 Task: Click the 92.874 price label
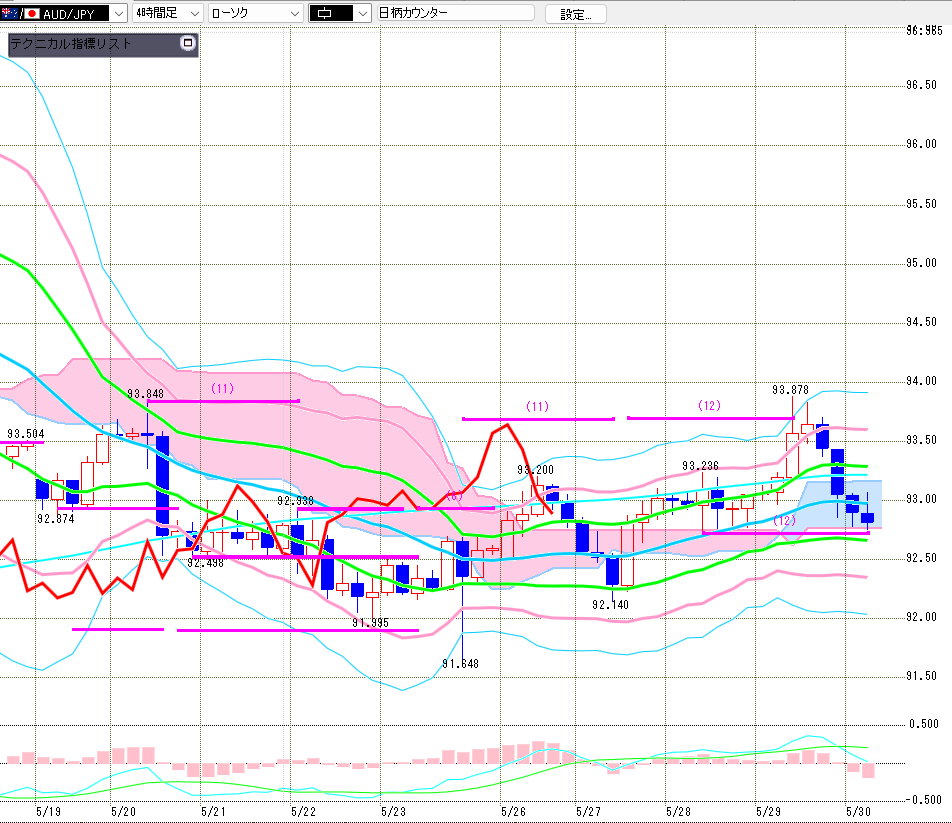click(55, 518)
